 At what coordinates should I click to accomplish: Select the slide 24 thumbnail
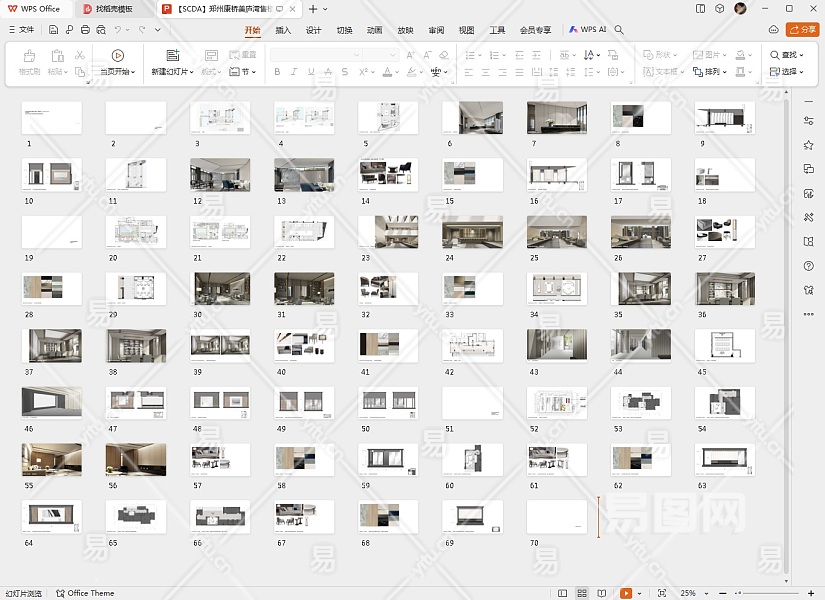(472, 232)
